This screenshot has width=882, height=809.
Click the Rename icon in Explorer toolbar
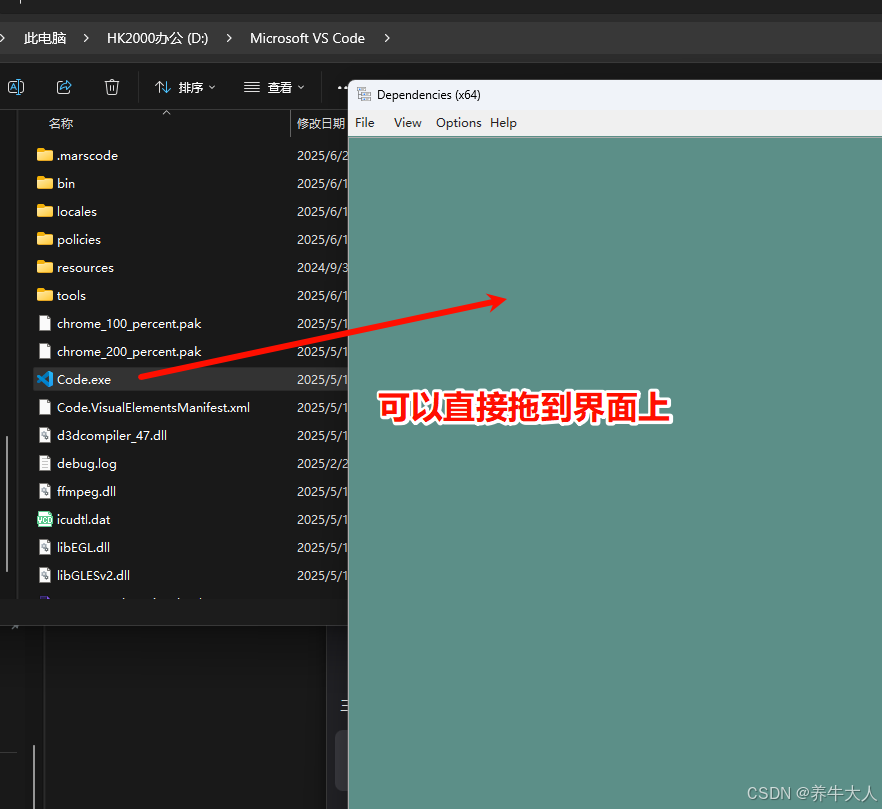coord(16,87)
